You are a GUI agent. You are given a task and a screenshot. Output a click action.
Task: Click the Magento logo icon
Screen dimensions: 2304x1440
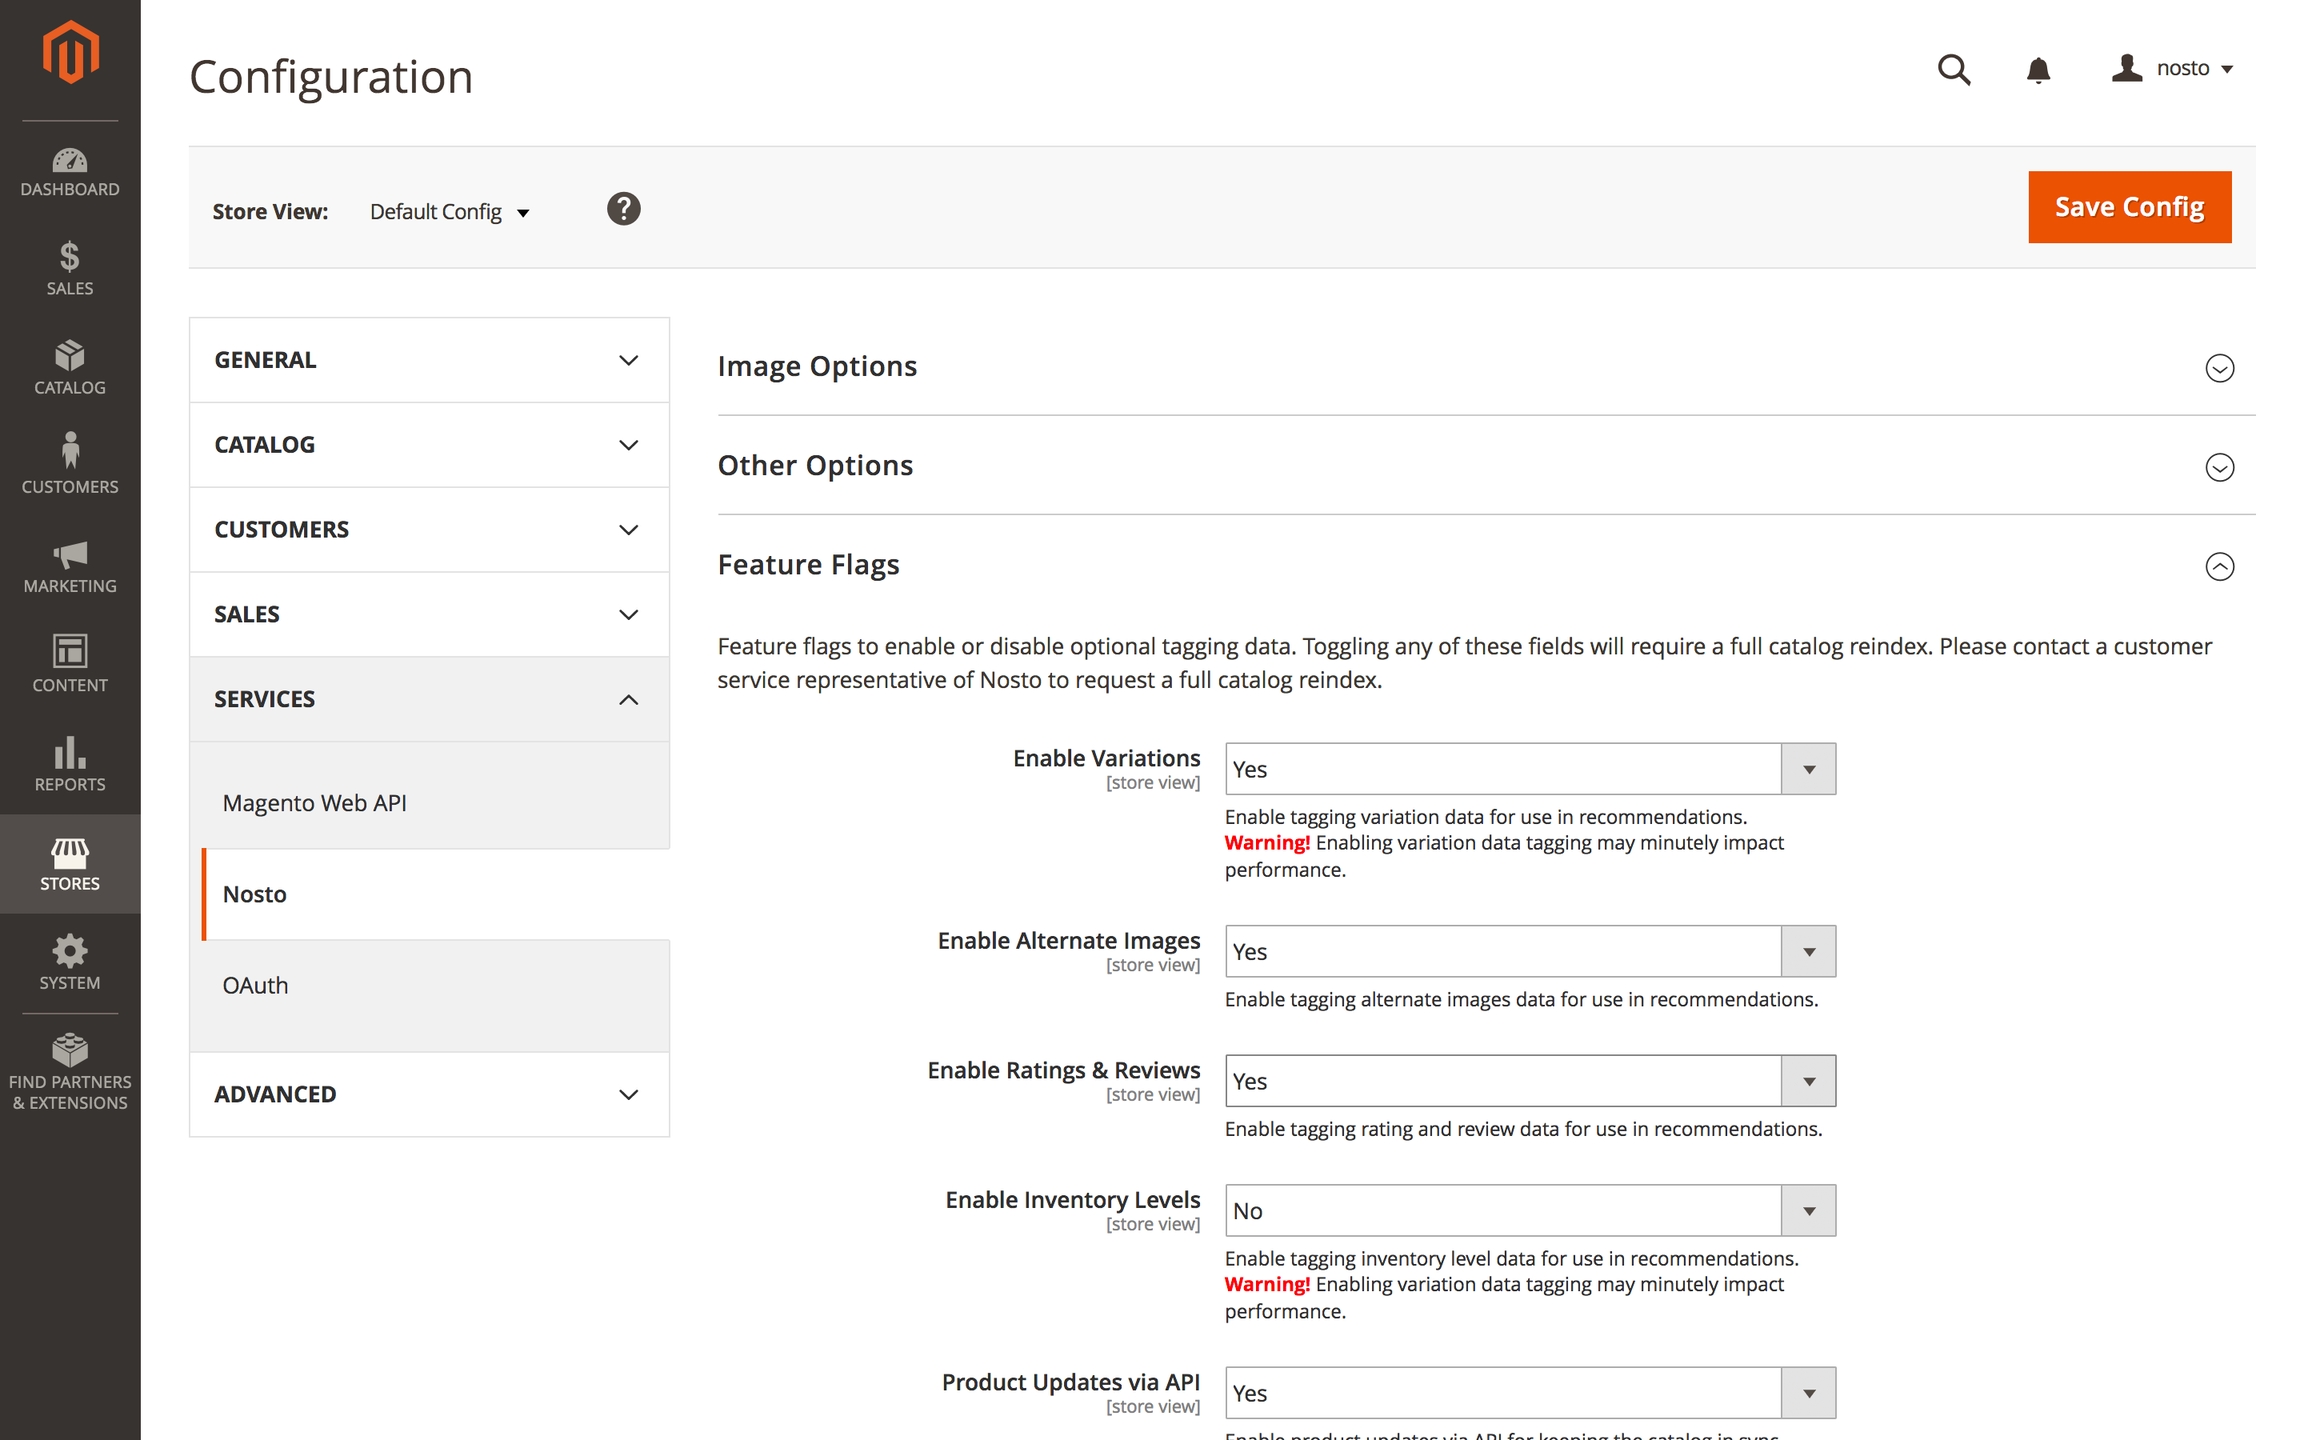click(x=70, y=52)
